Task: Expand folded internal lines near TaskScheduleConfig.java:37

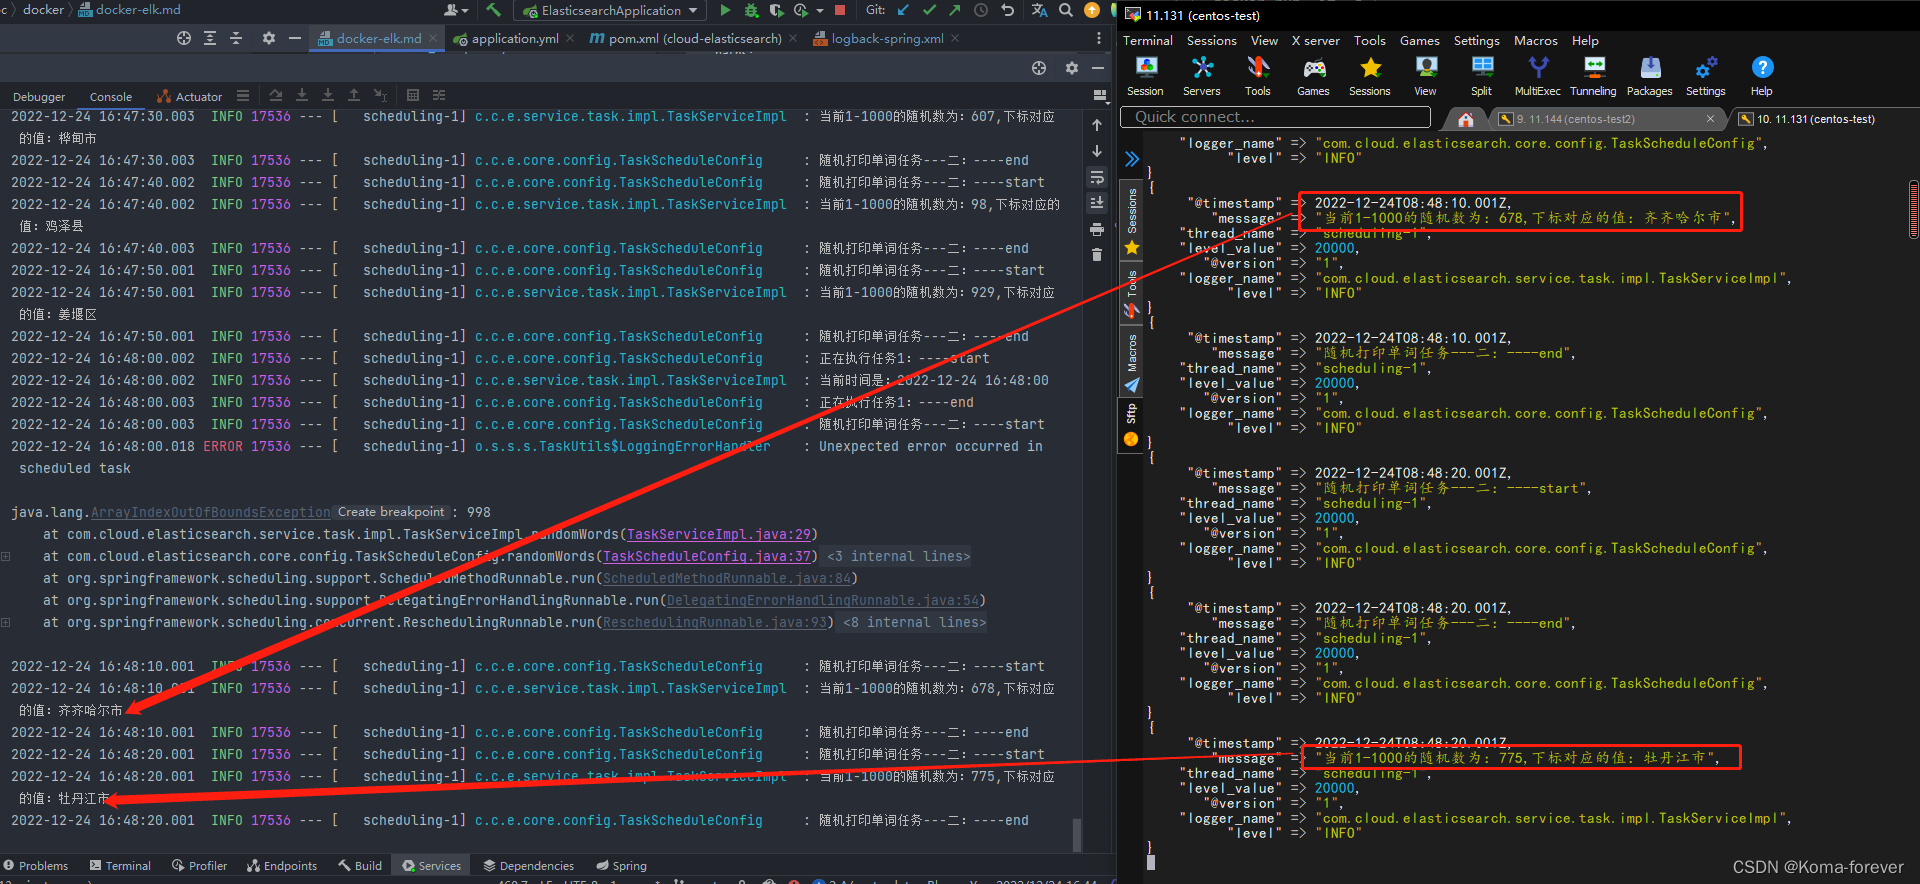Action: tap(6, 556)
